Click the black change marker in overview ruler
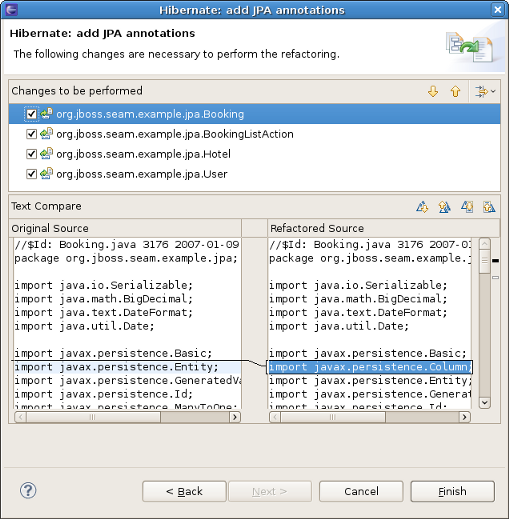Viewport: 509px width, 519px height. click(x=496, y=261)
